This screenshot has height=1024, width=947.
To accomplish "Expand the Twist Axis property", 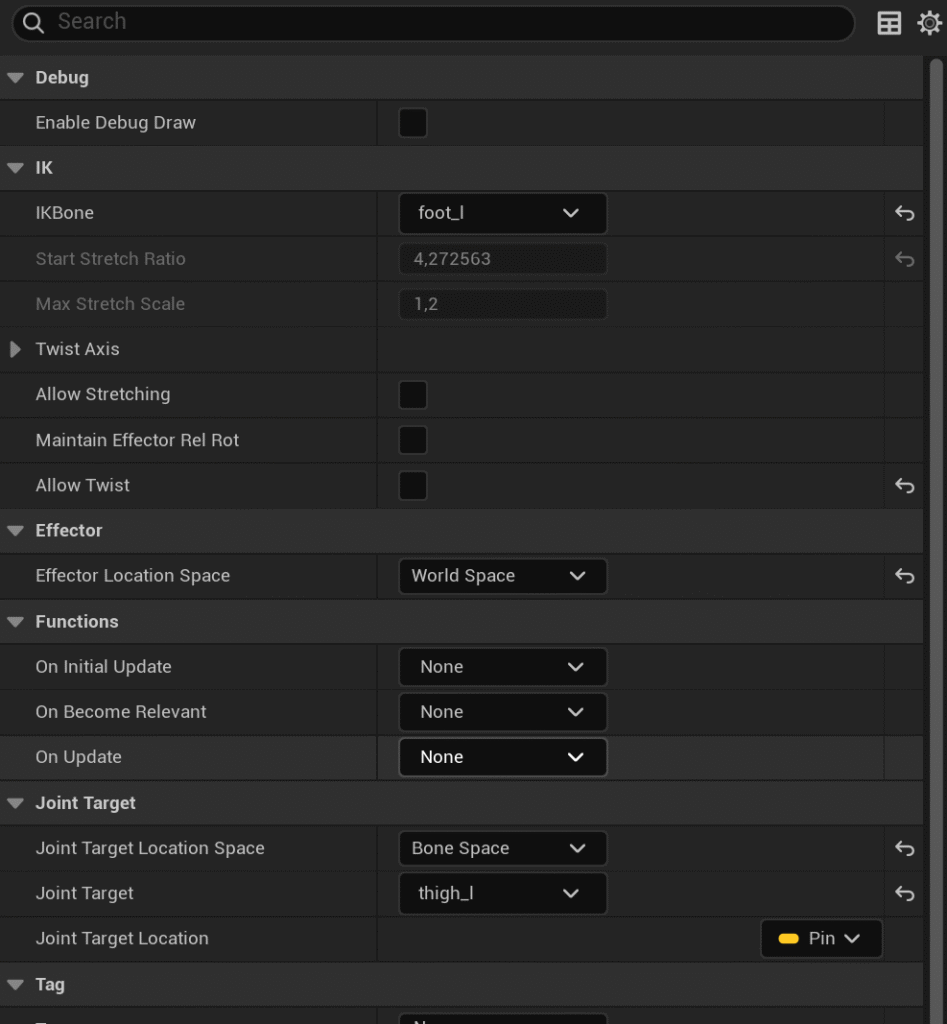I will click(15, 349).
